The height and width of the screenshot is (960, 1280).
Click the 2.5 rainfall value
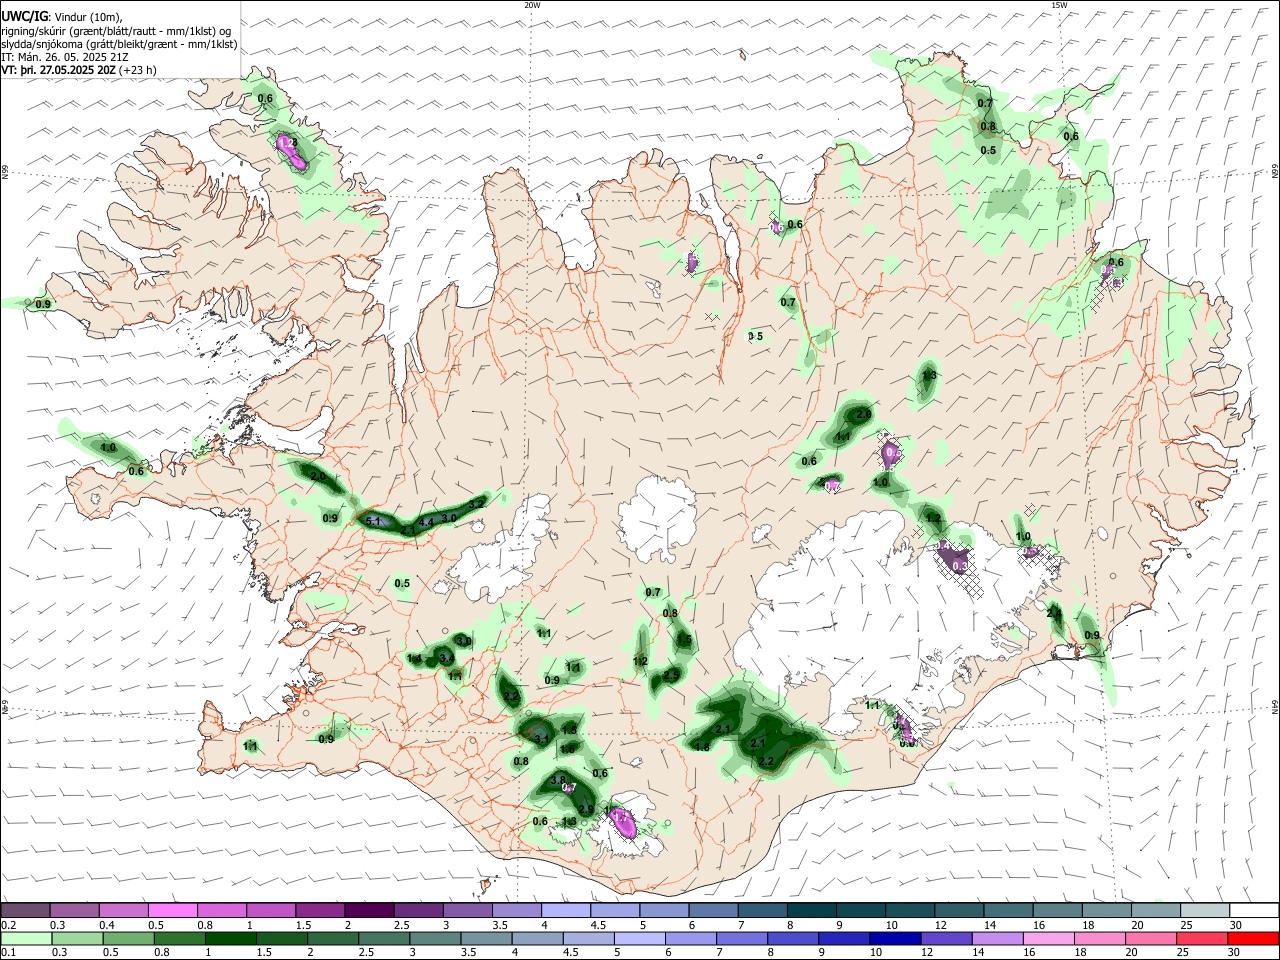(x=672, y=676)
